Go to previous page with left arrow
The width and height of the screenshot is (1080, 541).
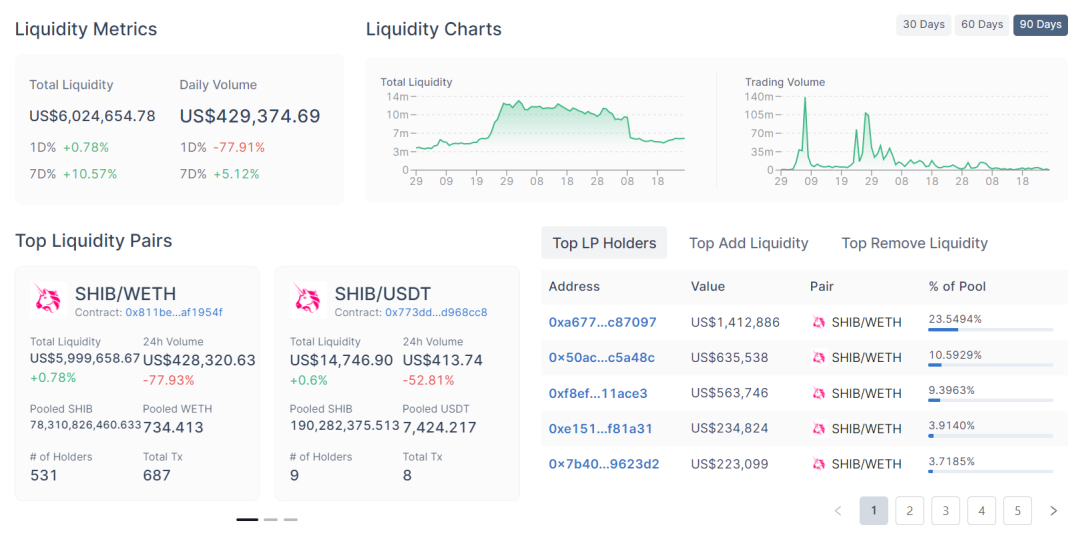(x=838, y=511)
